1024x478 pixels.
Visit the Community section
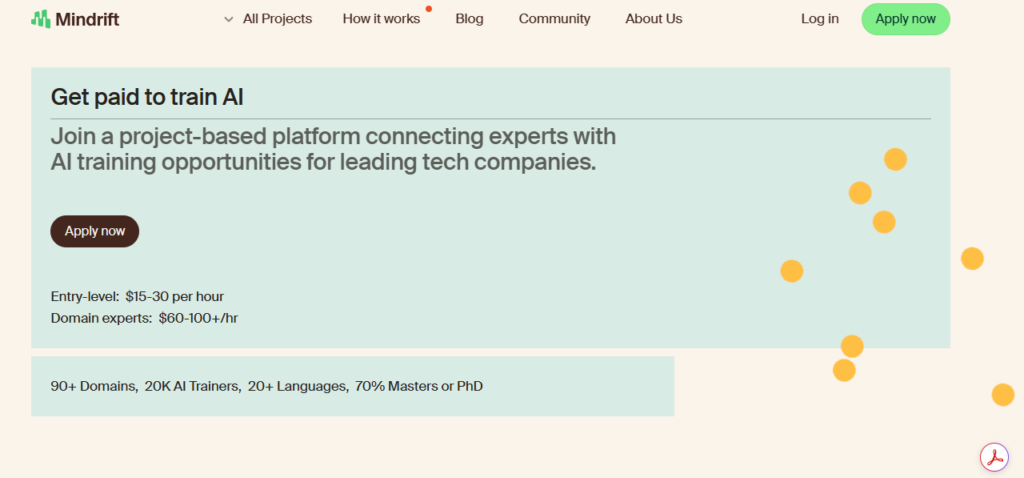point(554,19)
